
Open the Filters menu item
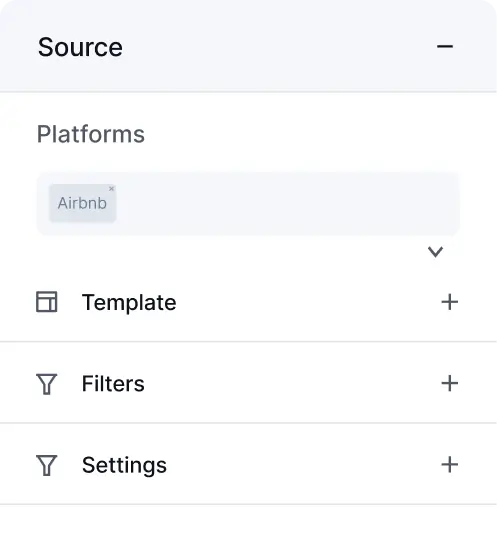[x=248, y=383]
